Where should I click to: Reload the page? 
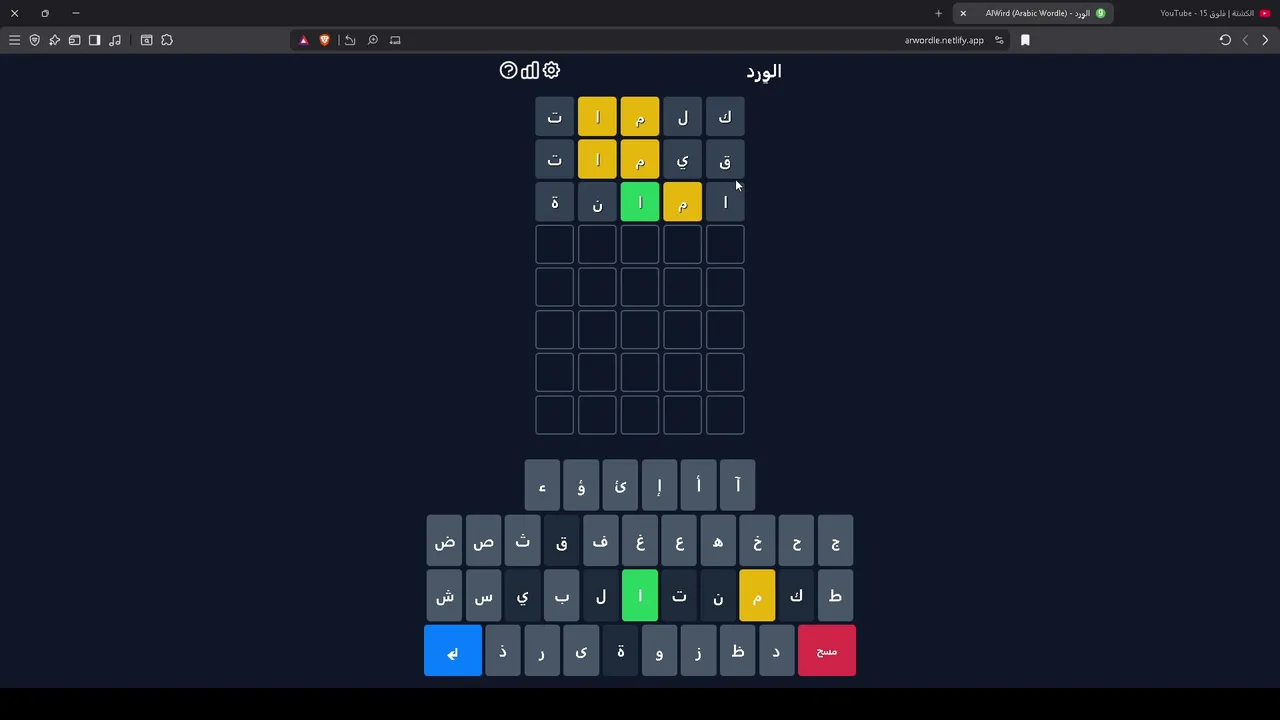click(1225, 40)
